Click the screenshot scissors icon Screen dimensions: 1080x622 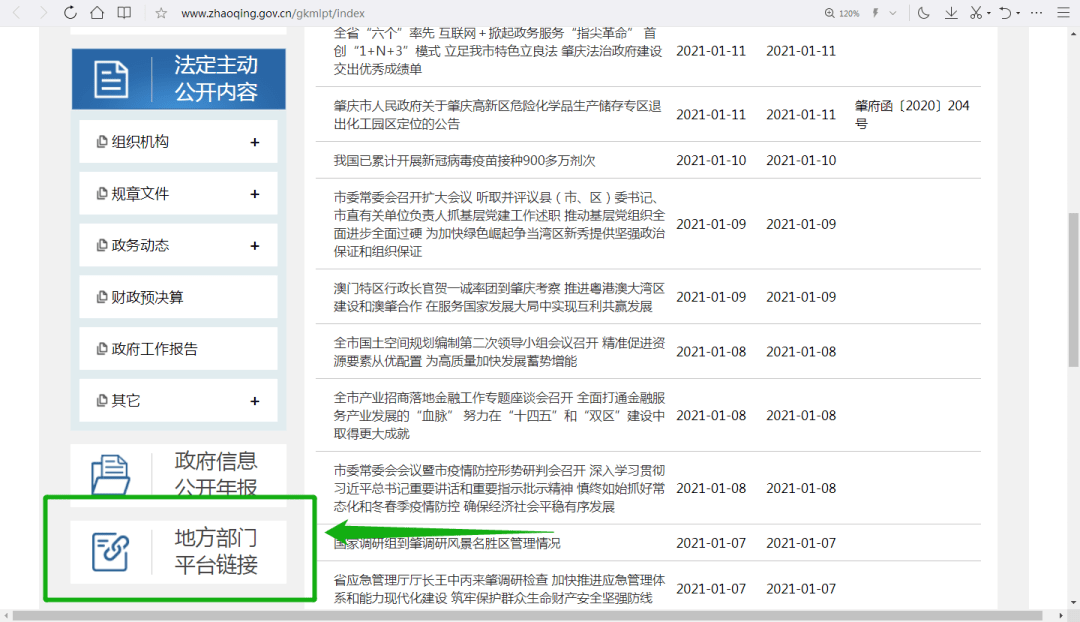[x=977, y=13]
